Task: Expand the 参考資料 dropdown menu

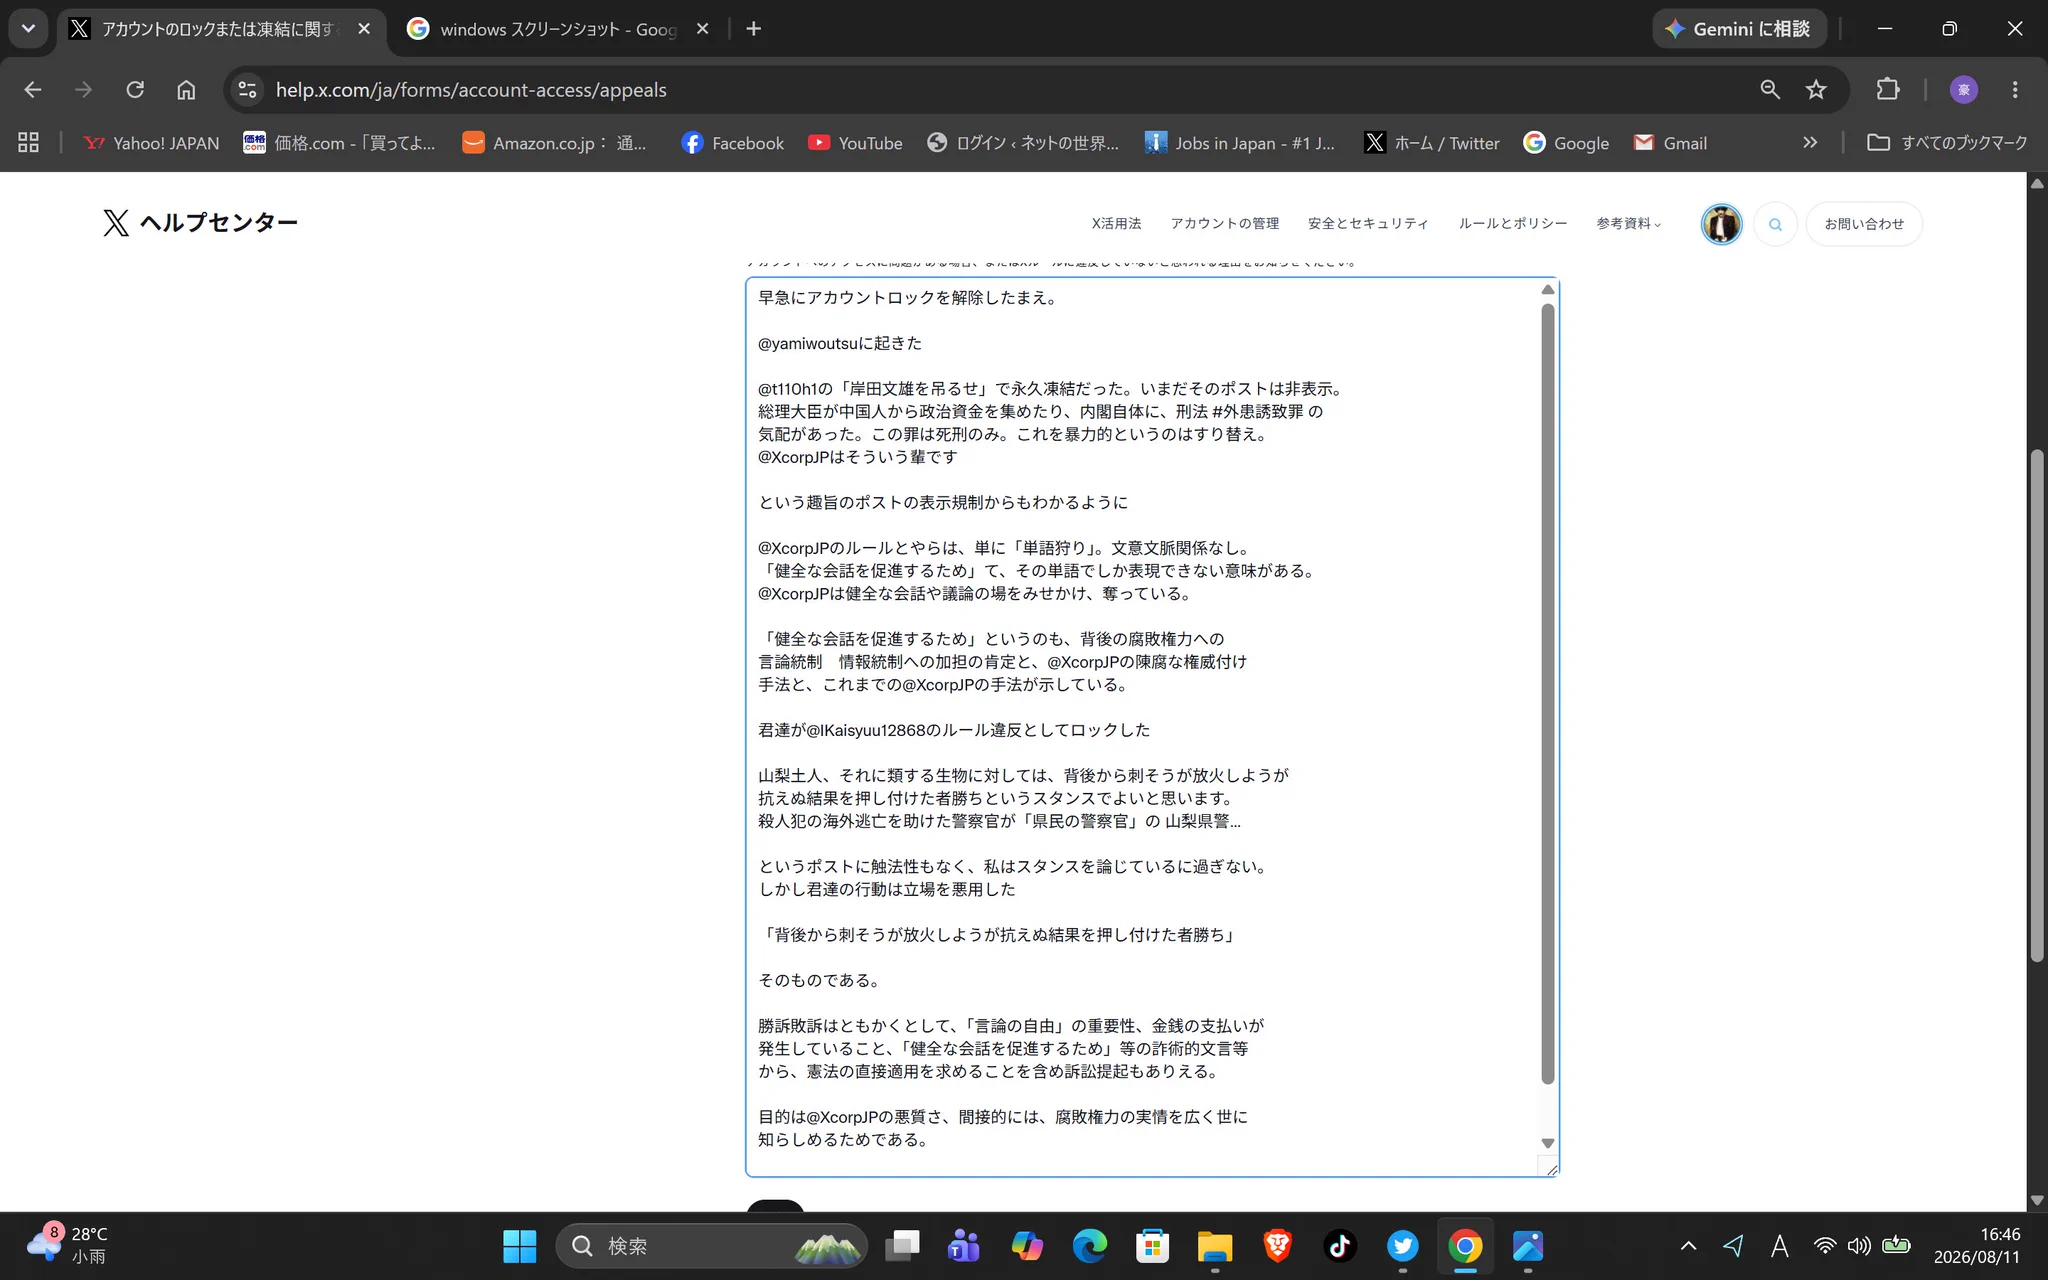Action: pyautogui.click(x=1628, y=224)
